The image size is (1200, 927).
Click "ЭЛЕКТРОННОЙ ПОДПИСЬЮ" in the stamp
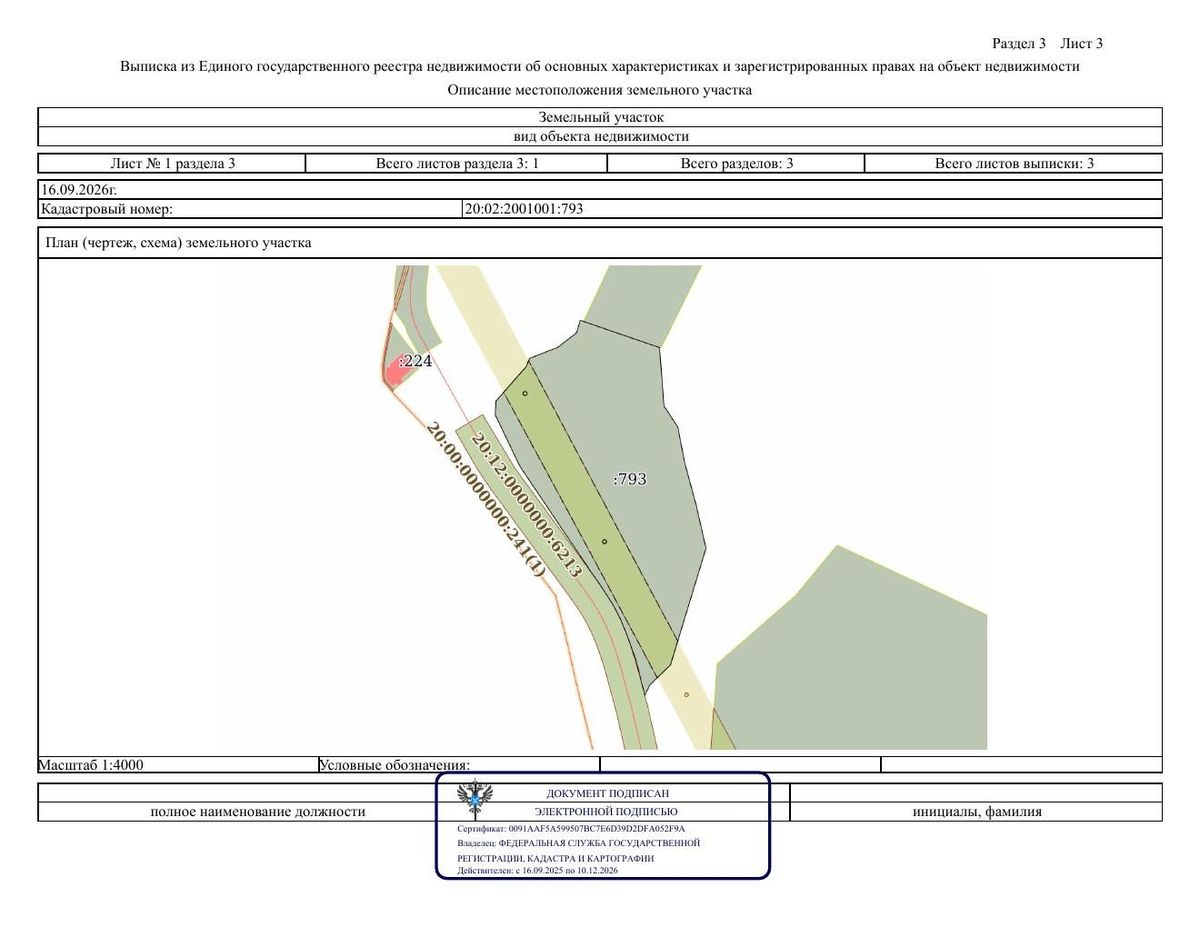[606, 812]
